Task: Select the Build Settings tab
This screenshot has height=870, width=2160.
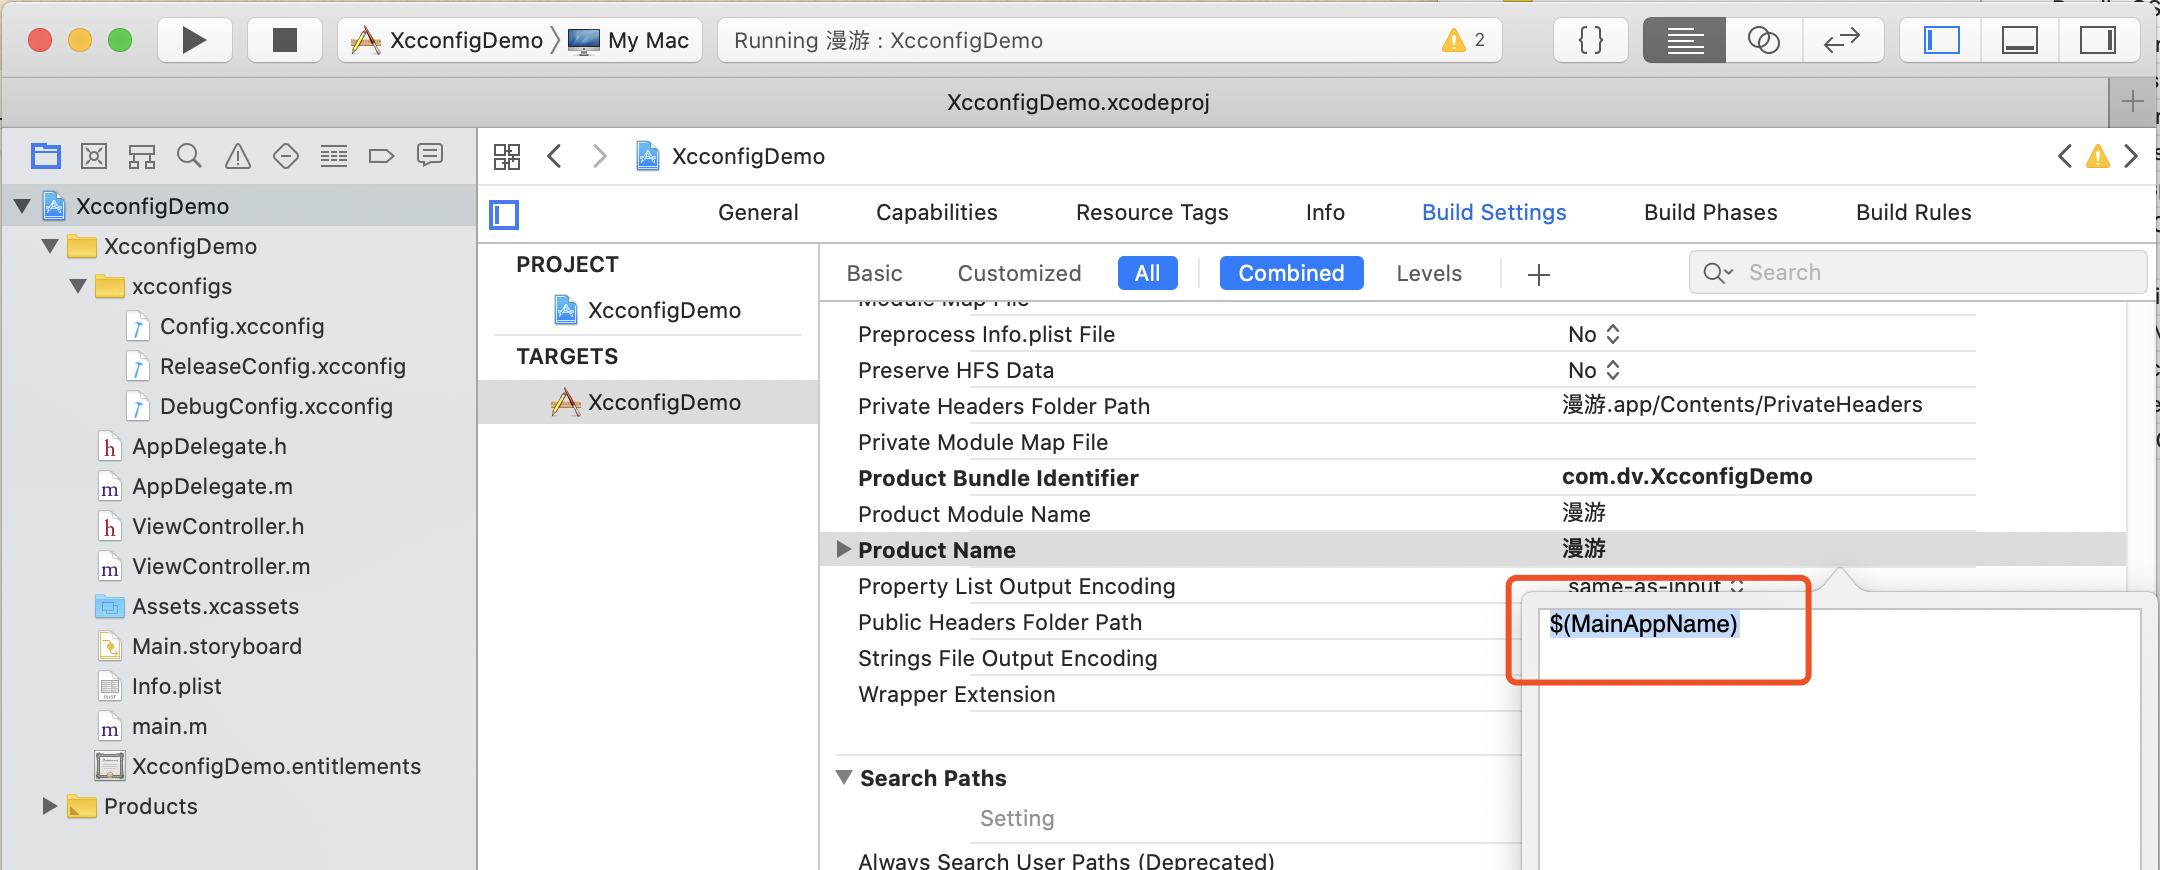Action: coord(1494,212)
